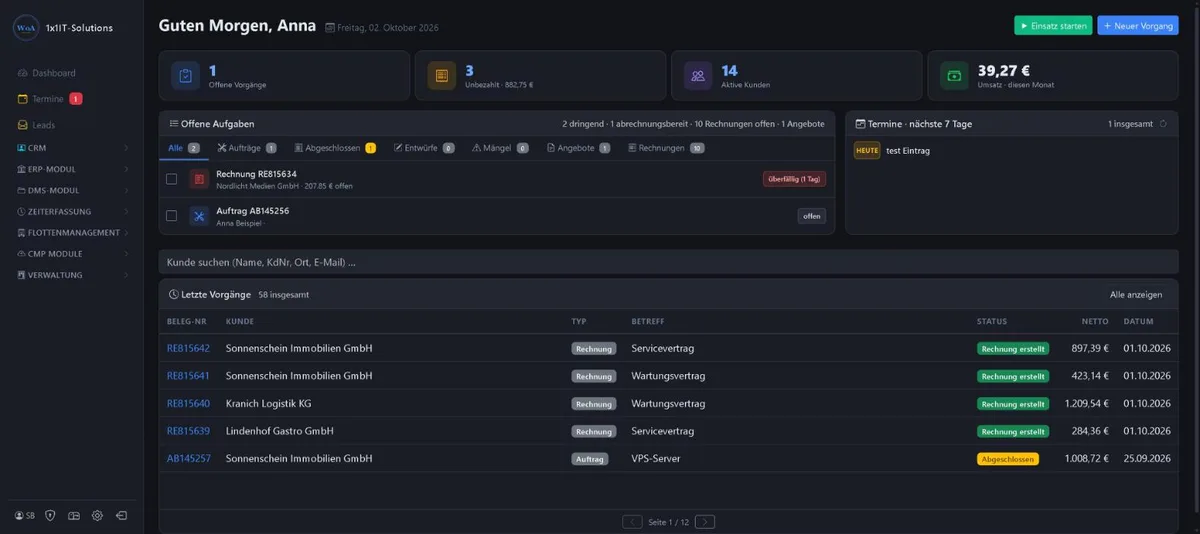Viewport: 1200px width, 534px height.
Task: Switch to the Angebote tab
Action: pos(578,148)
